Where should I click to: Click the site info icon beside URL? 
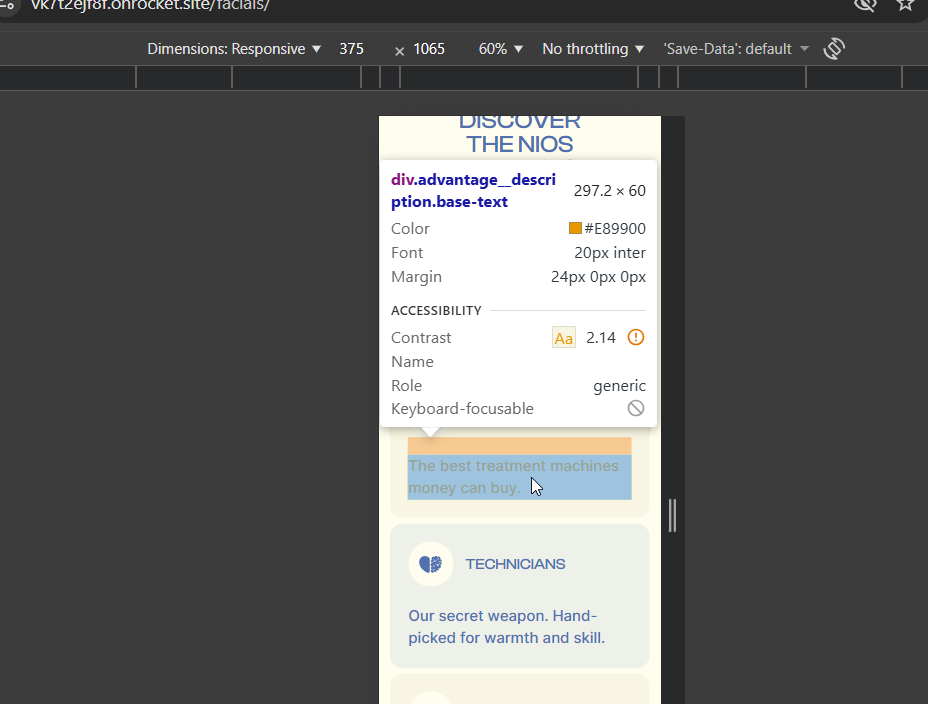(x=8, y=5)
